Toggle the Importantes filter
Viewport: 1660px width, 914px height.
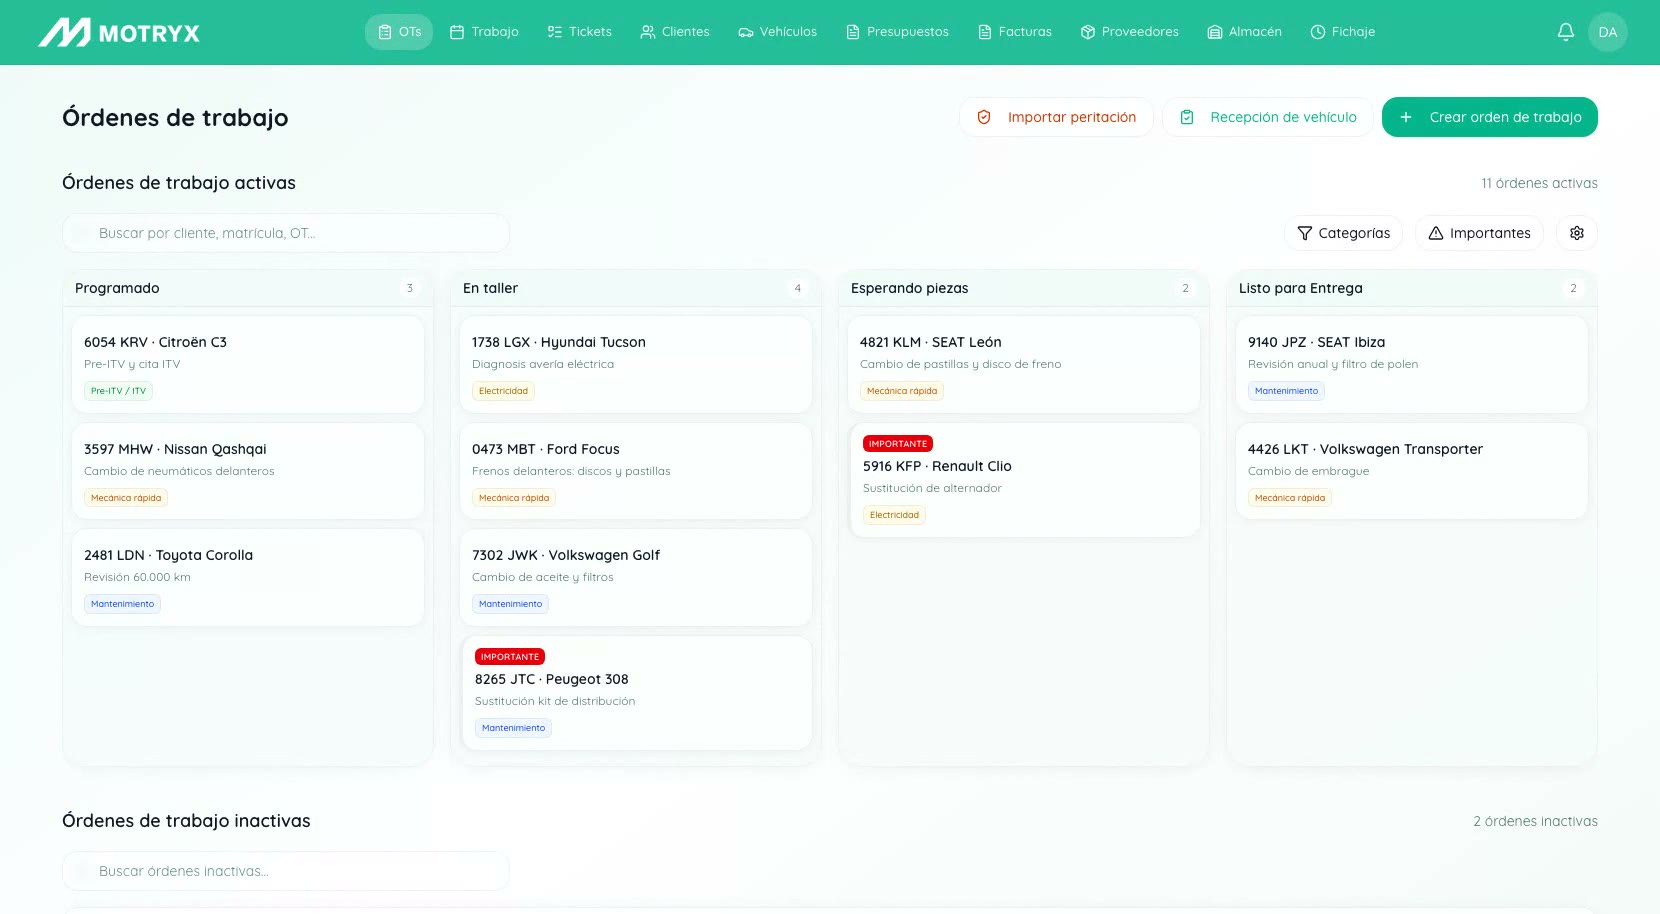(x=1480, y=233)
